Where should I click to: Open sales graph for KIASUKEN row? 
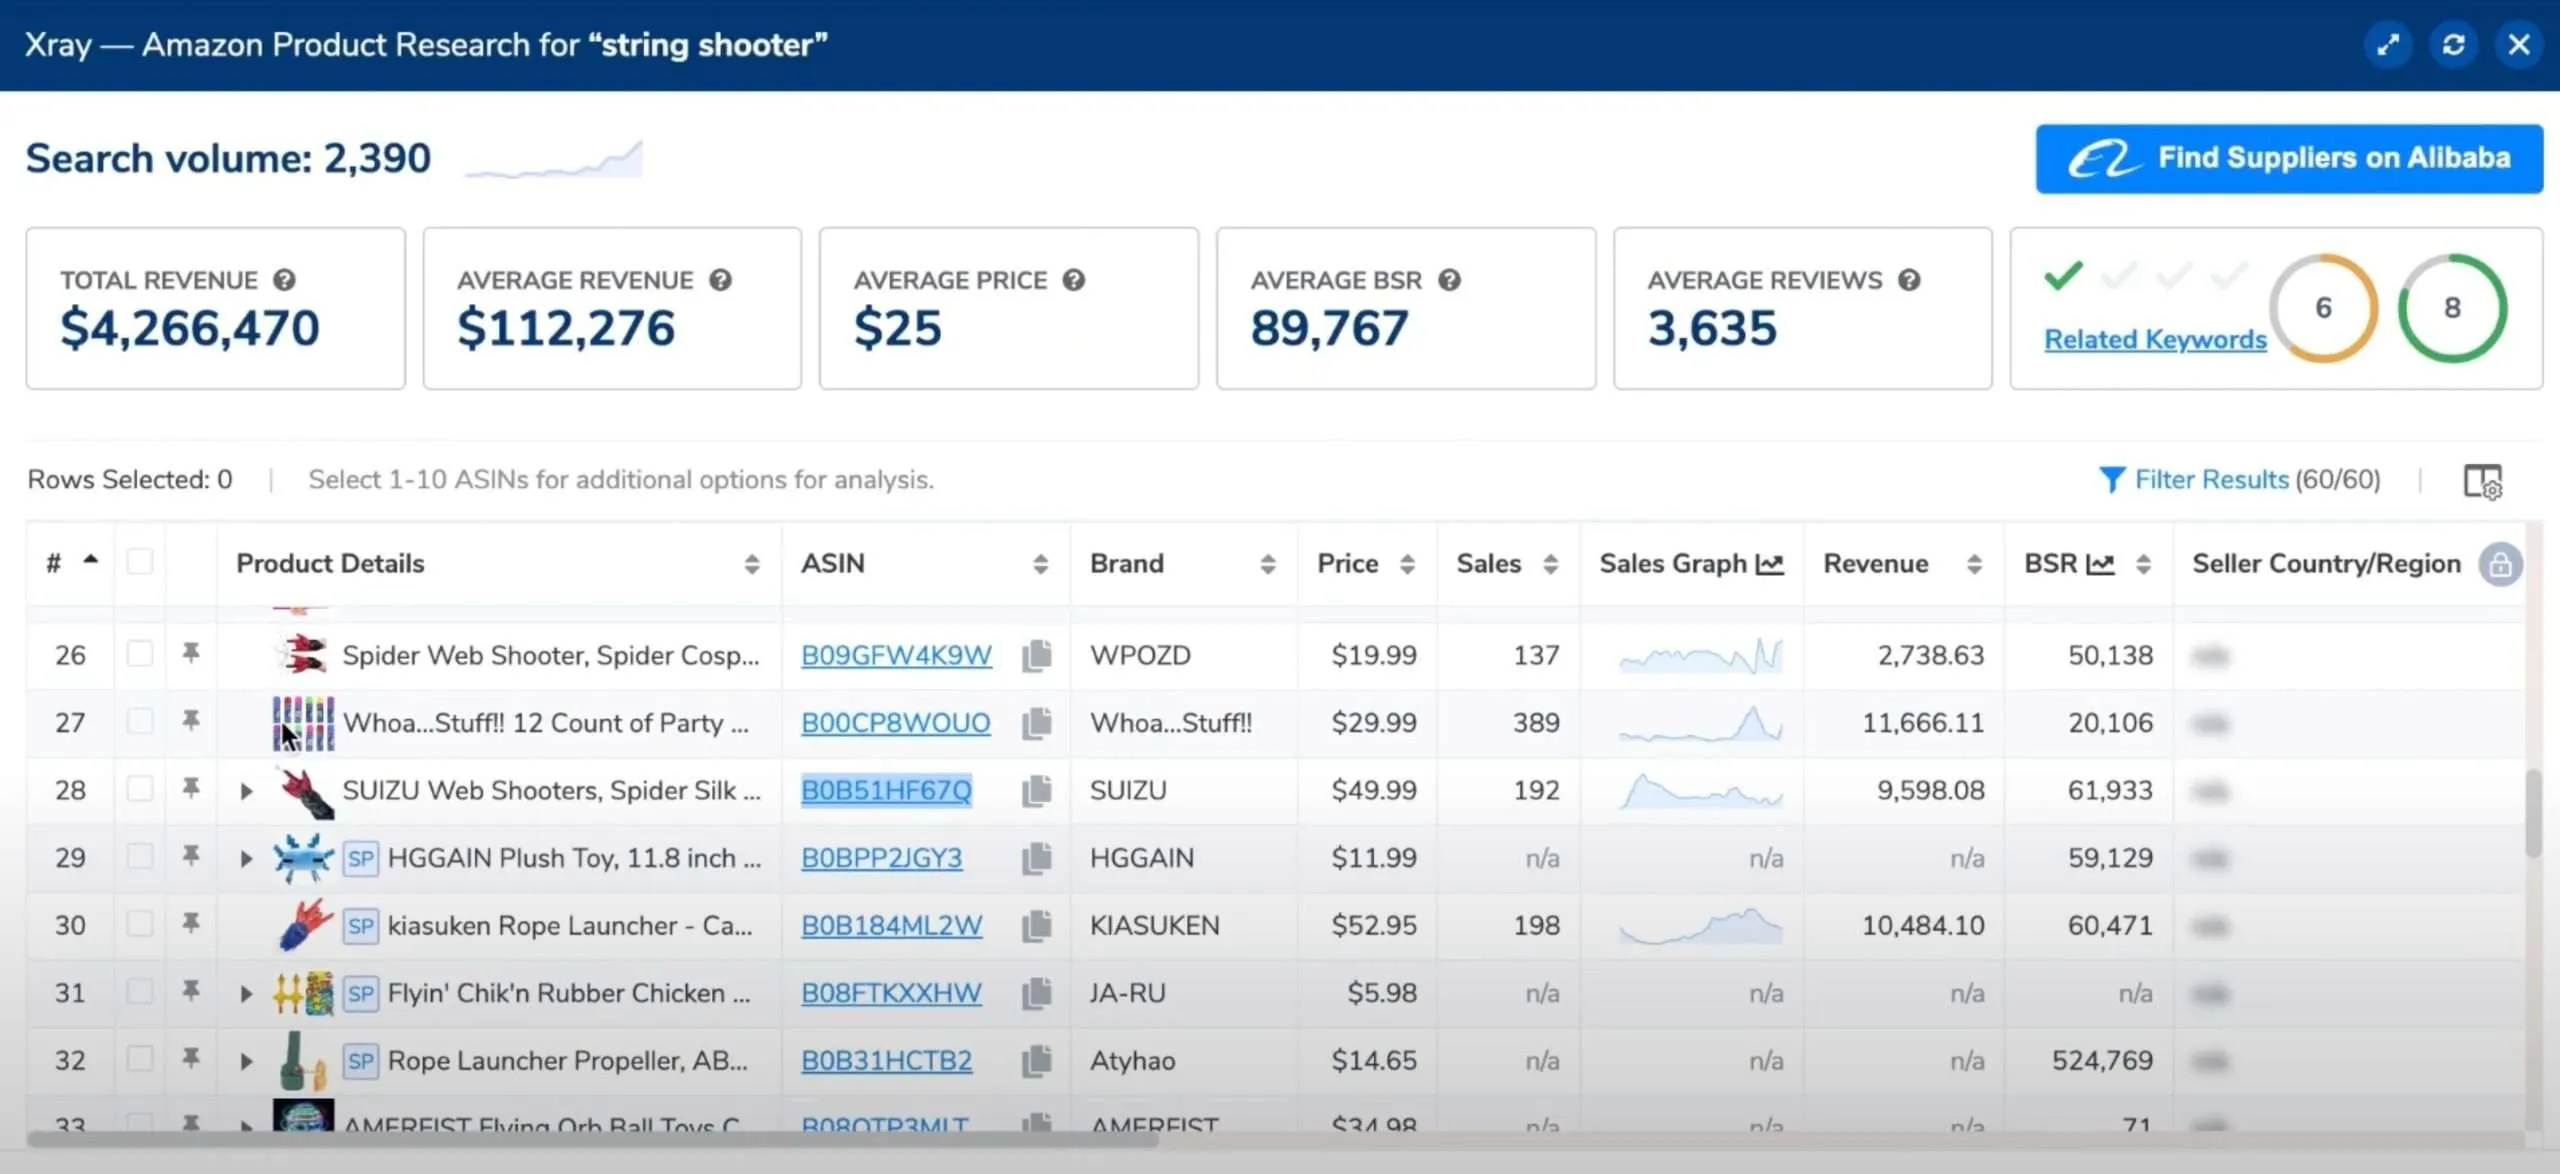[x=1700, y=926]
